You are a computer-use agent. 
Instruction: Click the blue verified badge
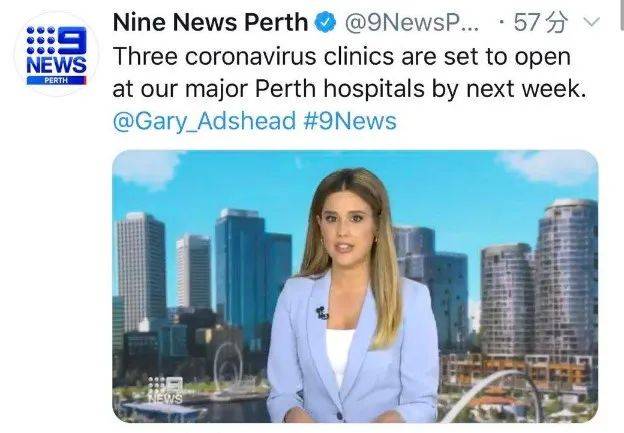pyautogui.click(x=326, y=22)
